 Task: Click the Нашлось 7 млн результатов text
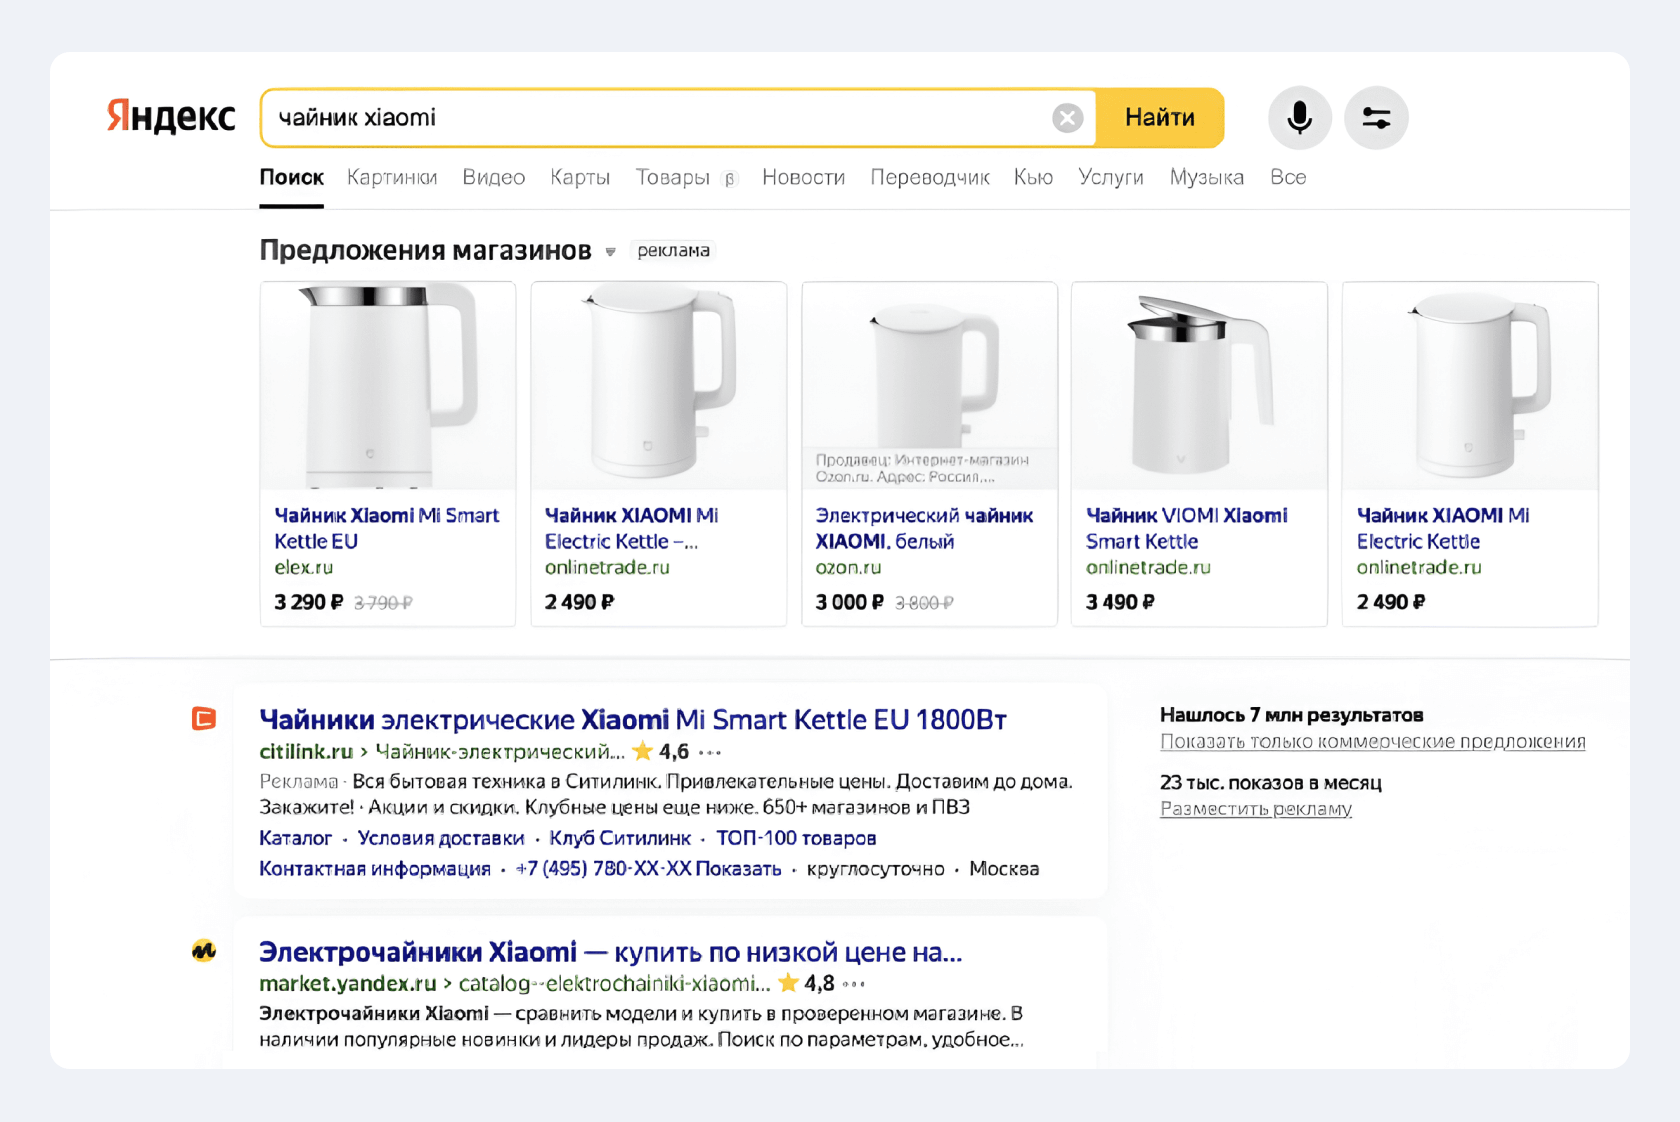pos(1291,715)
